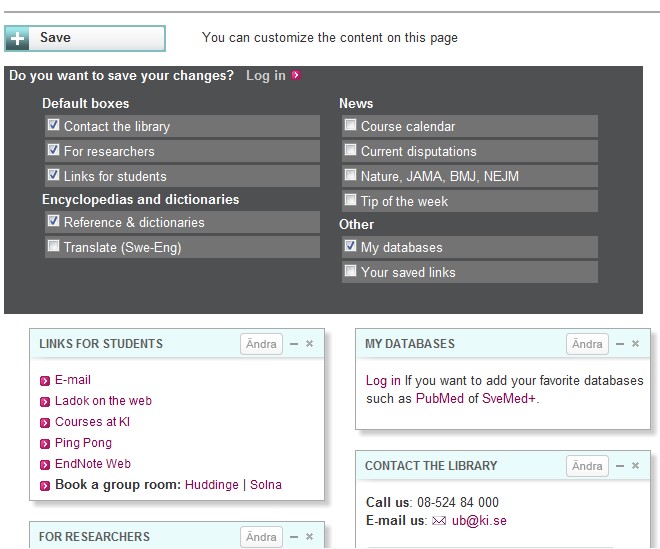This screenshot has width=660, height=549.
Task: Close the My Databases box
Action: pos(636,344)
